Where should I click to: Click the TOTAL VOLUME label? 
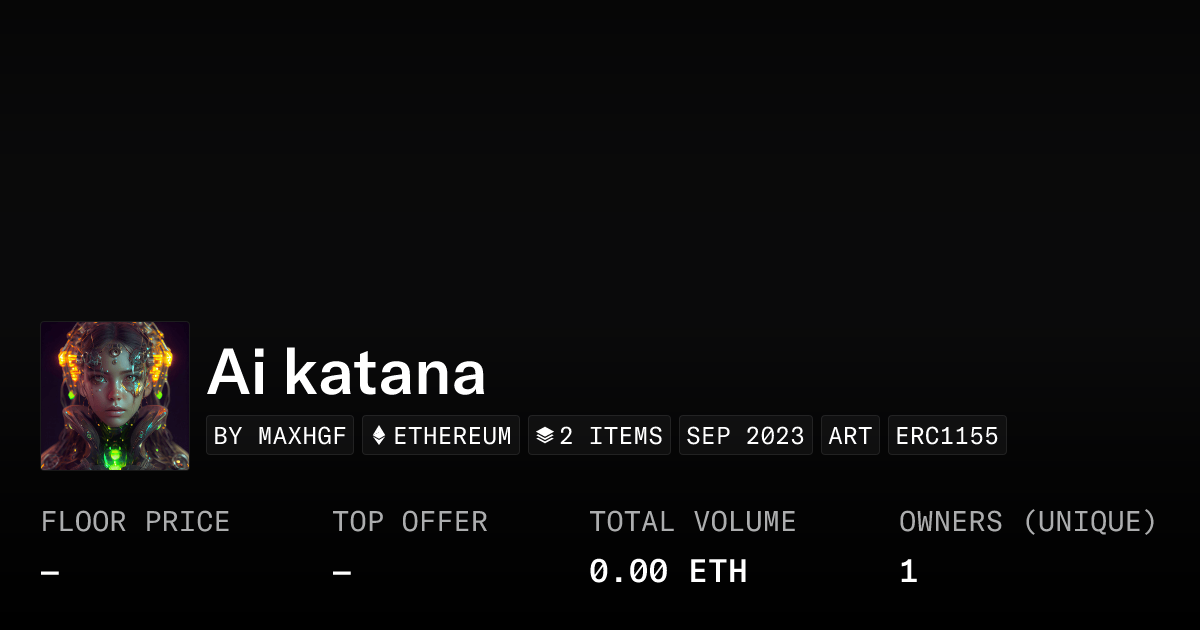[x=692, y=522]
